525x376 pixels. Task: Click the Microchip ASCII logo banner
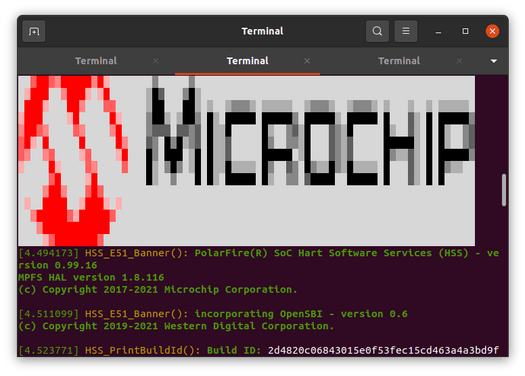tap(246, 161)
